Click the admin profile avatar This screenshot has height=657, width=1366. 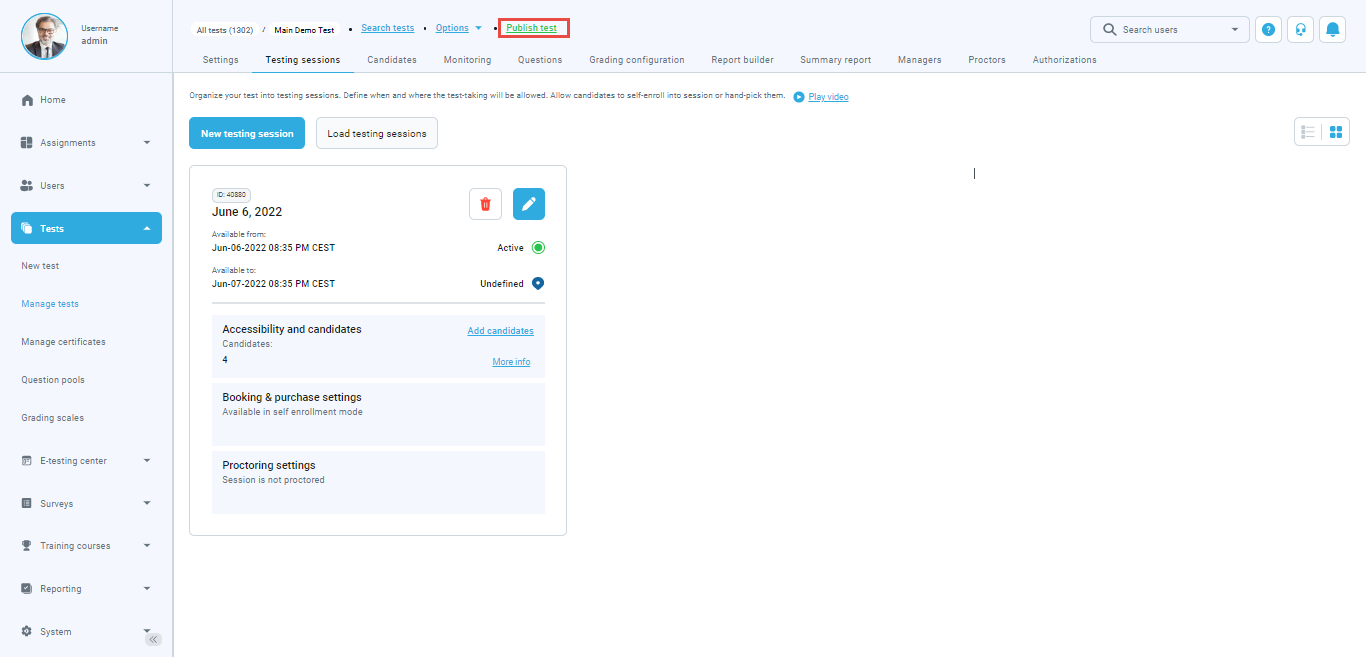(x=44, y=35)
